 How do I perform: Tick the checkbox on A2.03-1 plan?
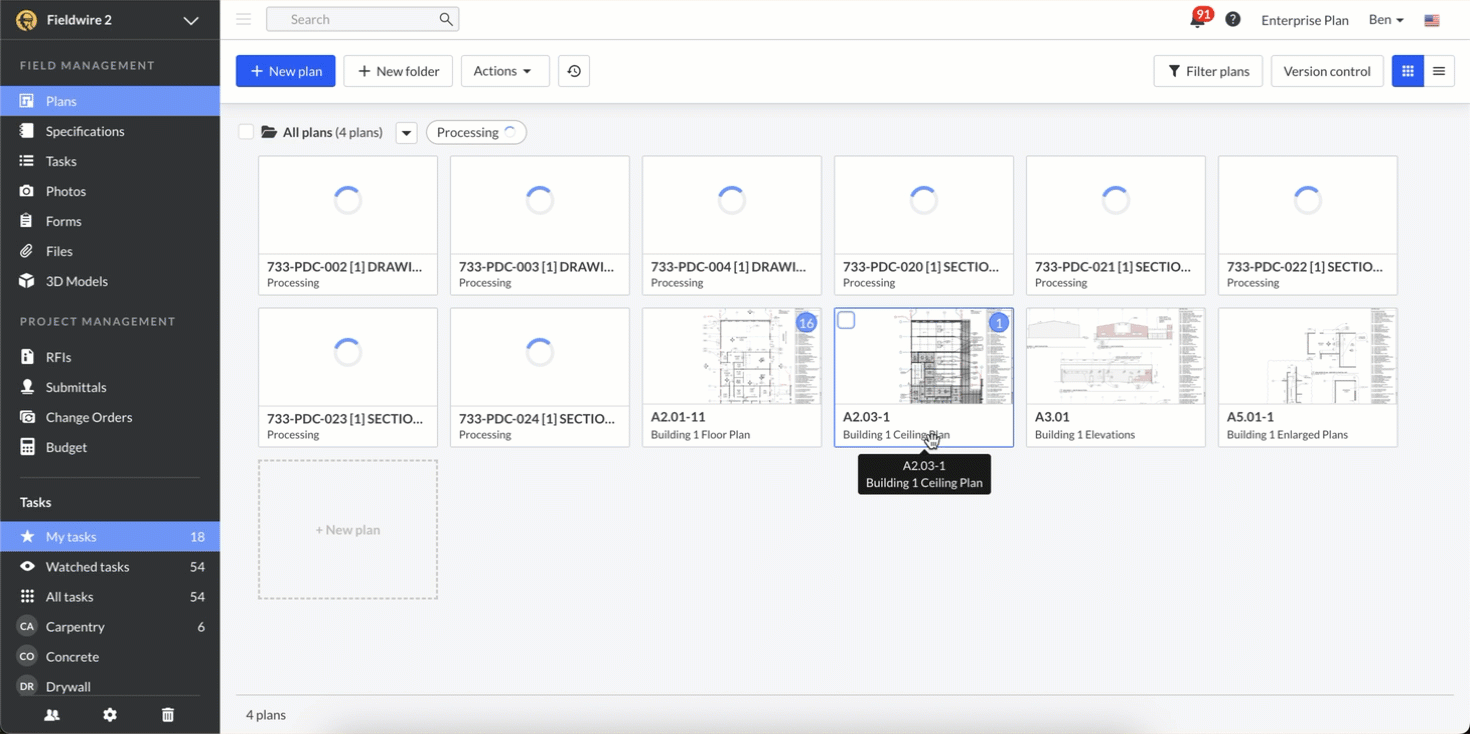pos(846,321)
